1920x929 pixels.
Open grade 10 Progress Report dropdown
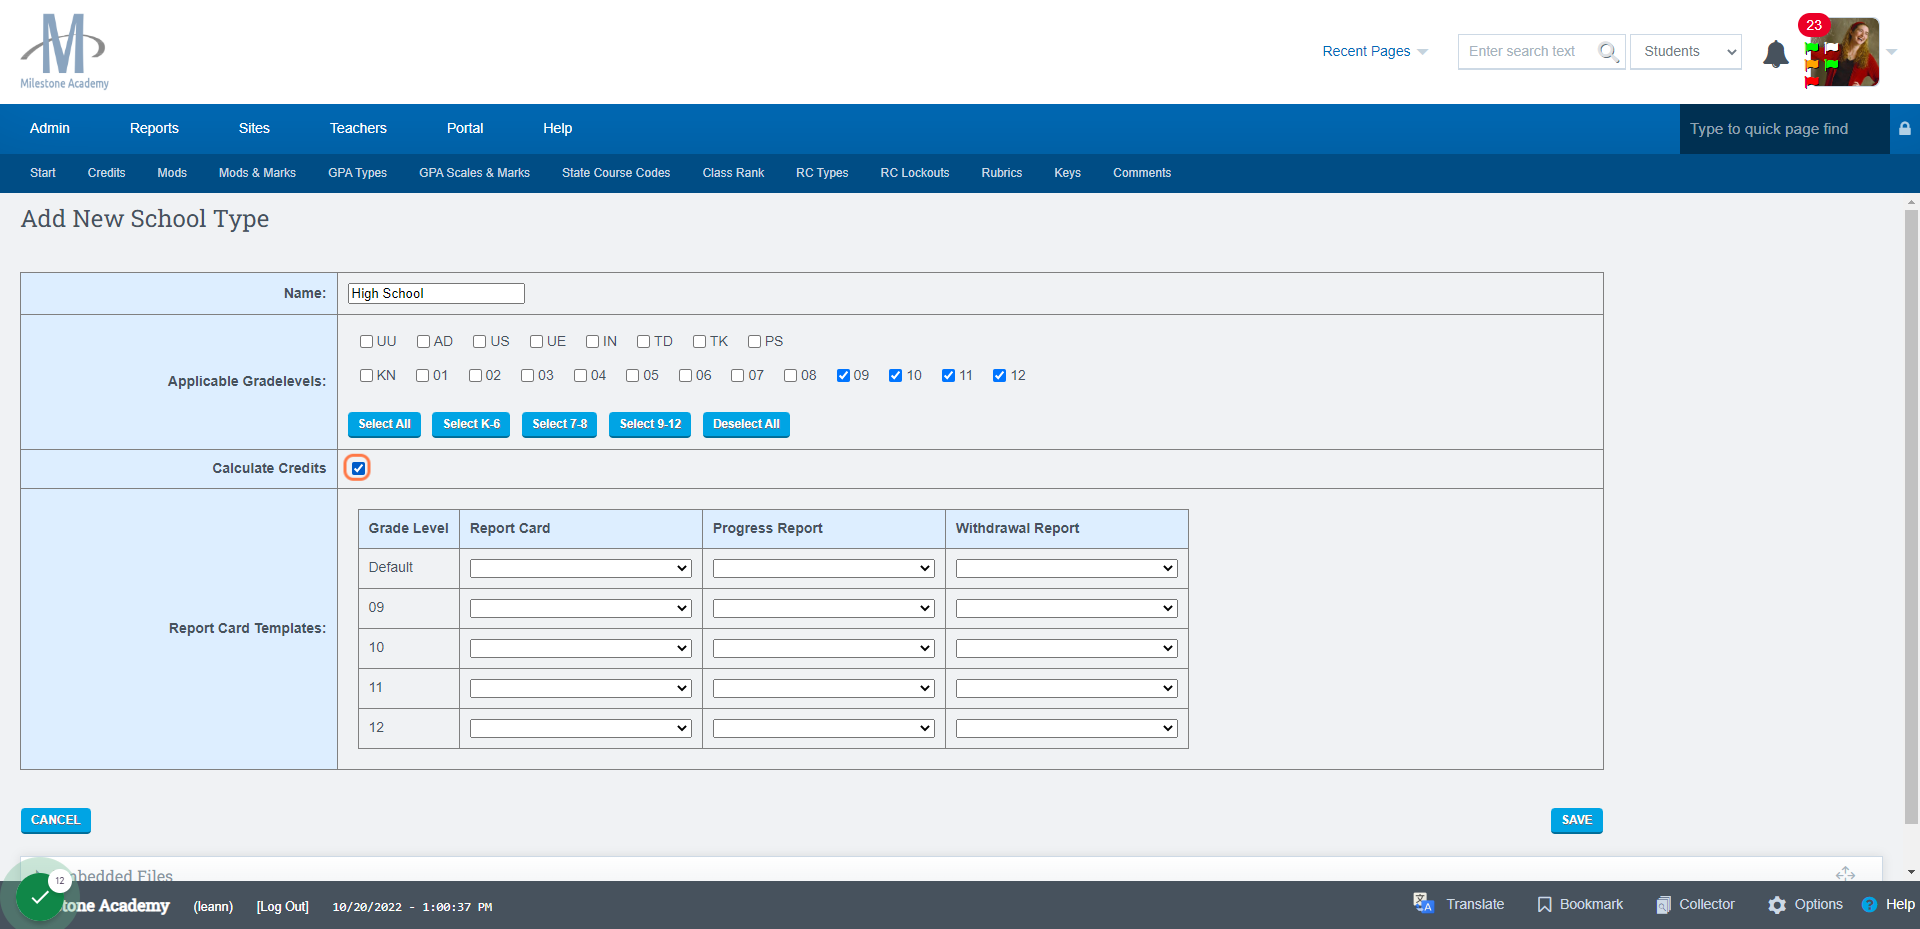click(823, 648)
